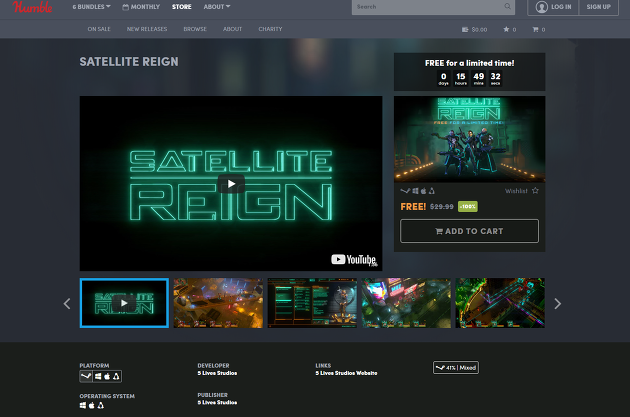Click the Linux icon under cover image
This screenshot has width=630, height=417.
click(432, 191)
